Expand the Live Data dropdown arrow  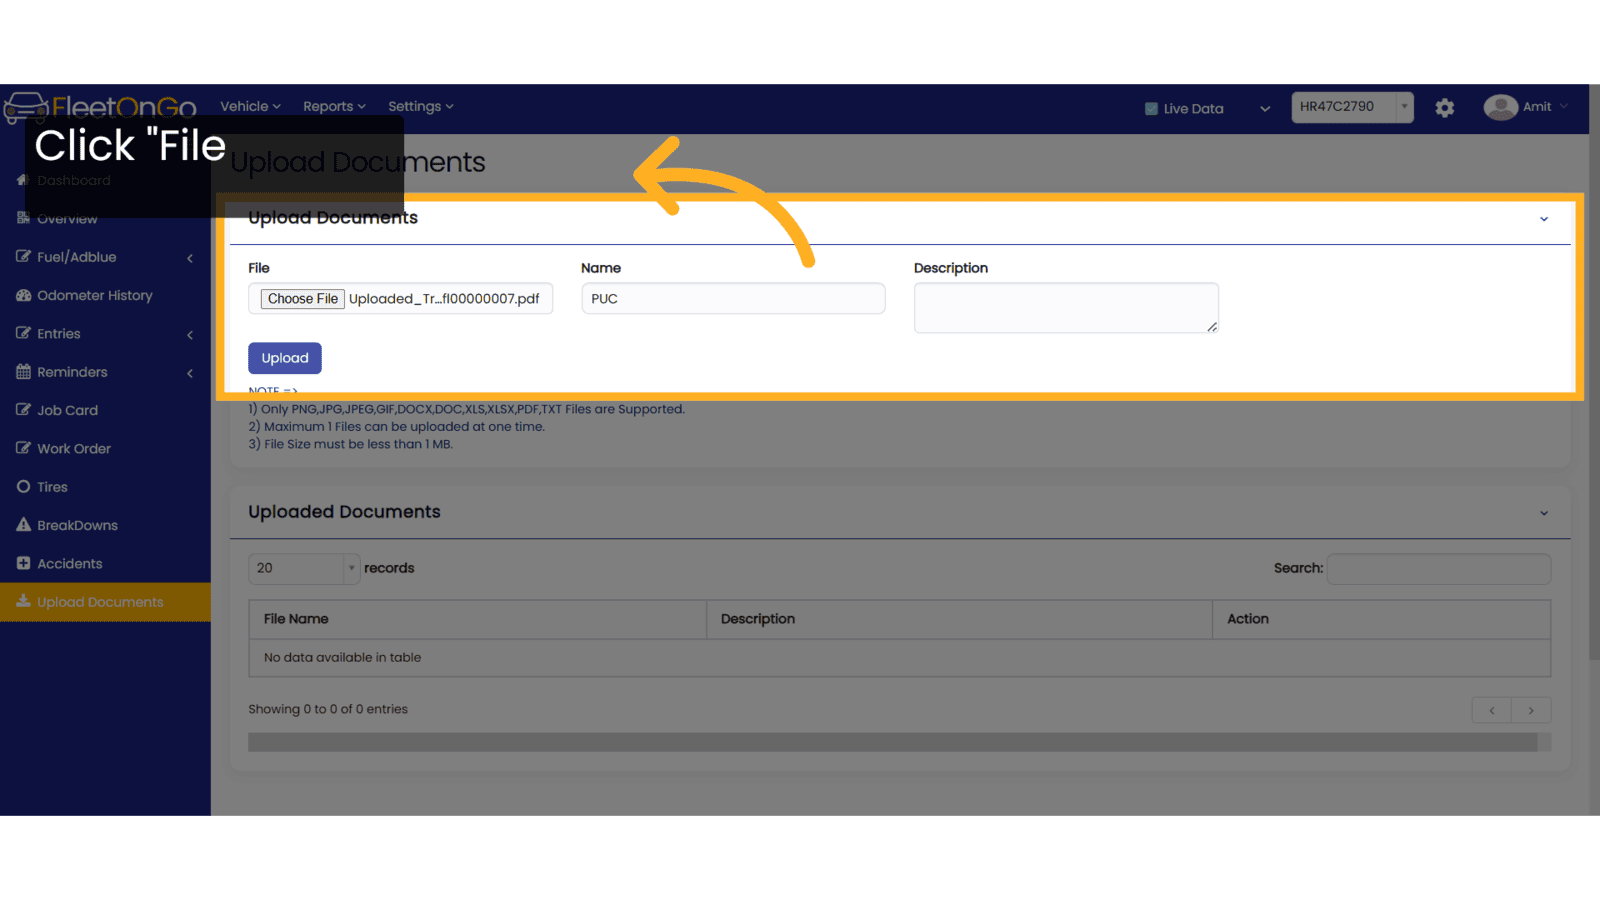[x=1265, y=109]
